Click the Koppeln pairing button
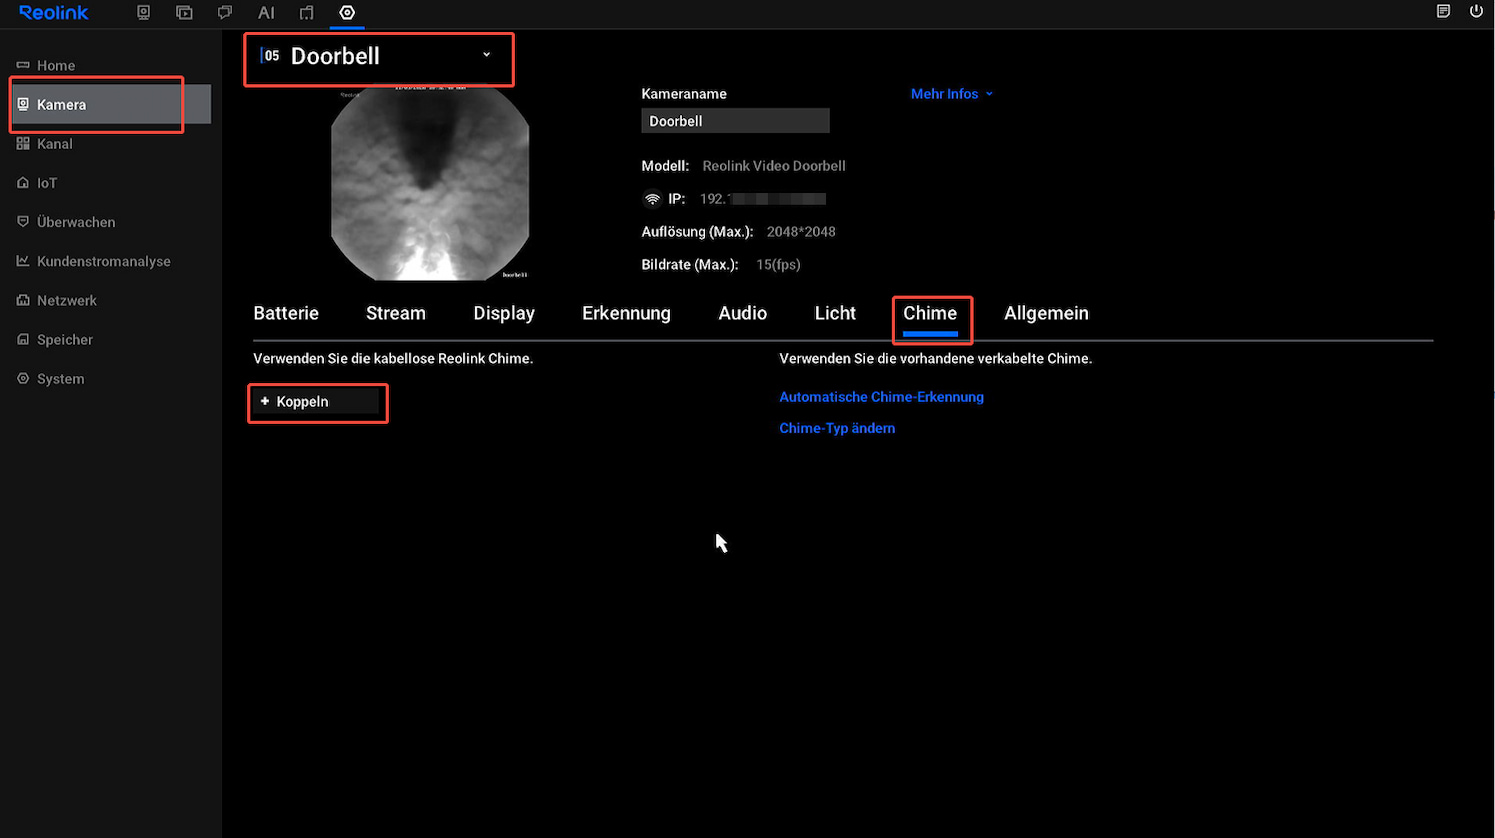Screen dimensions: 1495x838 (316, 401)
